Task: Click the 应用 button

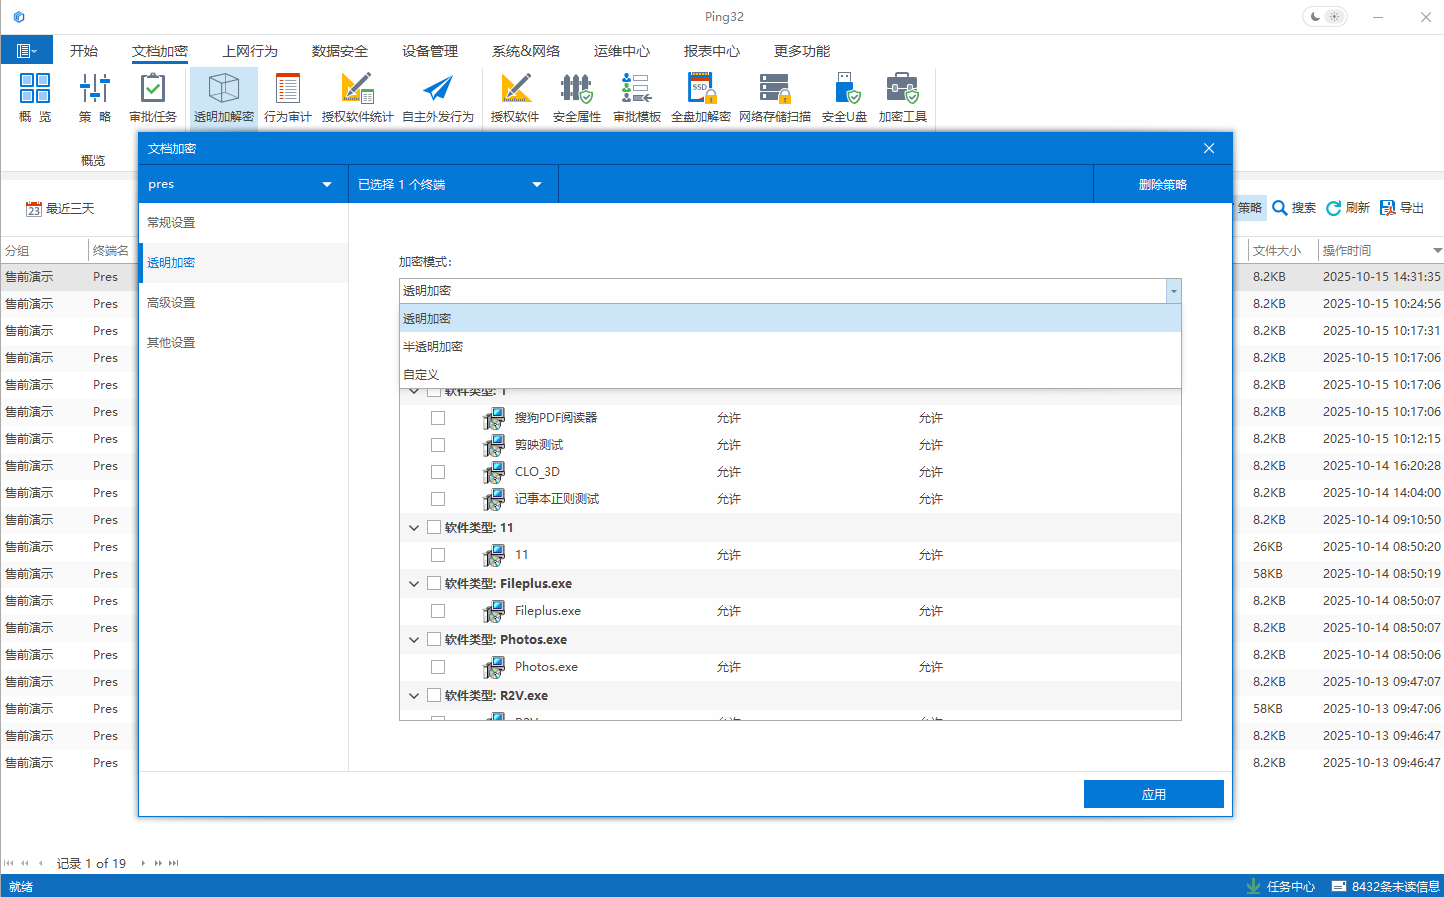Action: pos(1153,794)
